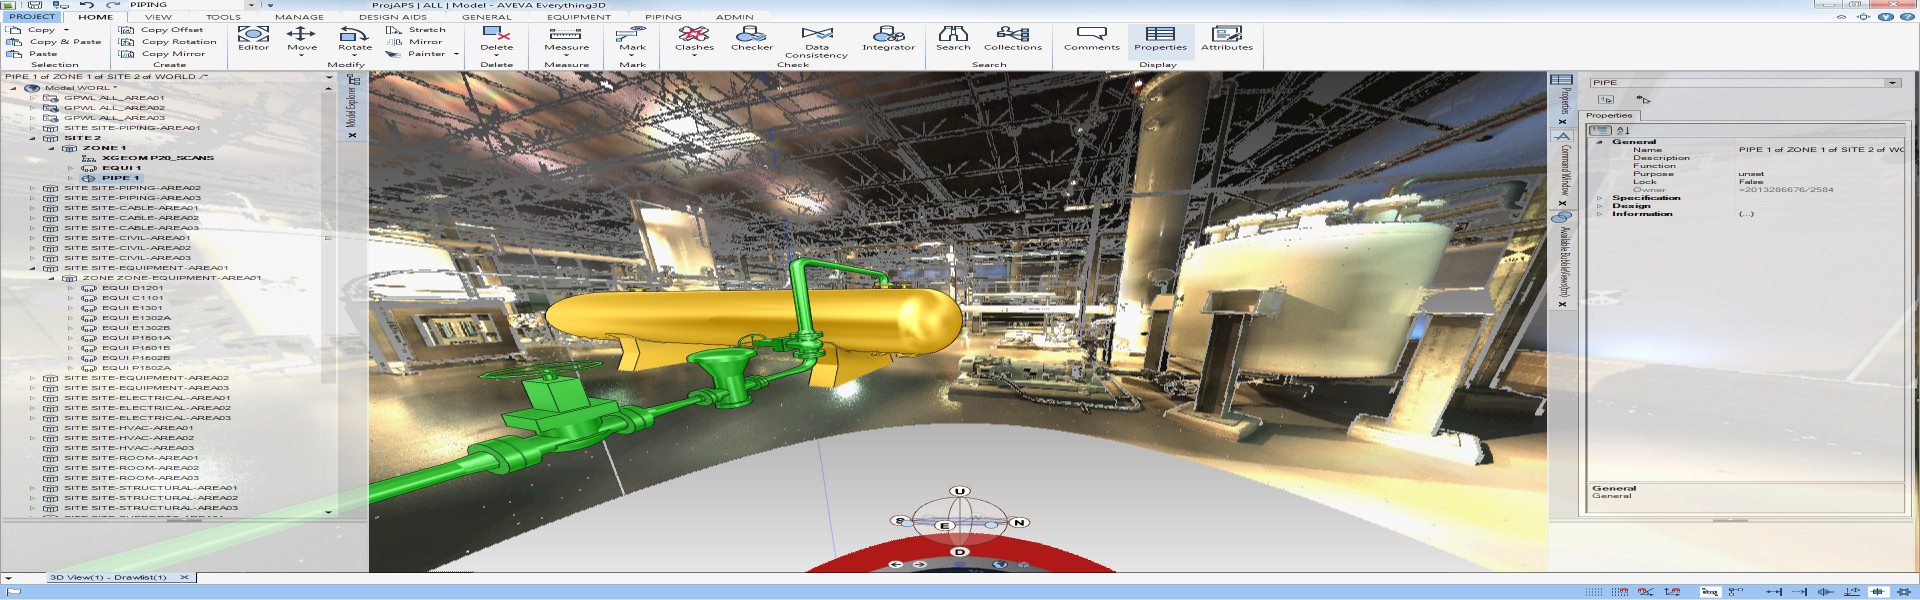Open the Checker tool

752,38
